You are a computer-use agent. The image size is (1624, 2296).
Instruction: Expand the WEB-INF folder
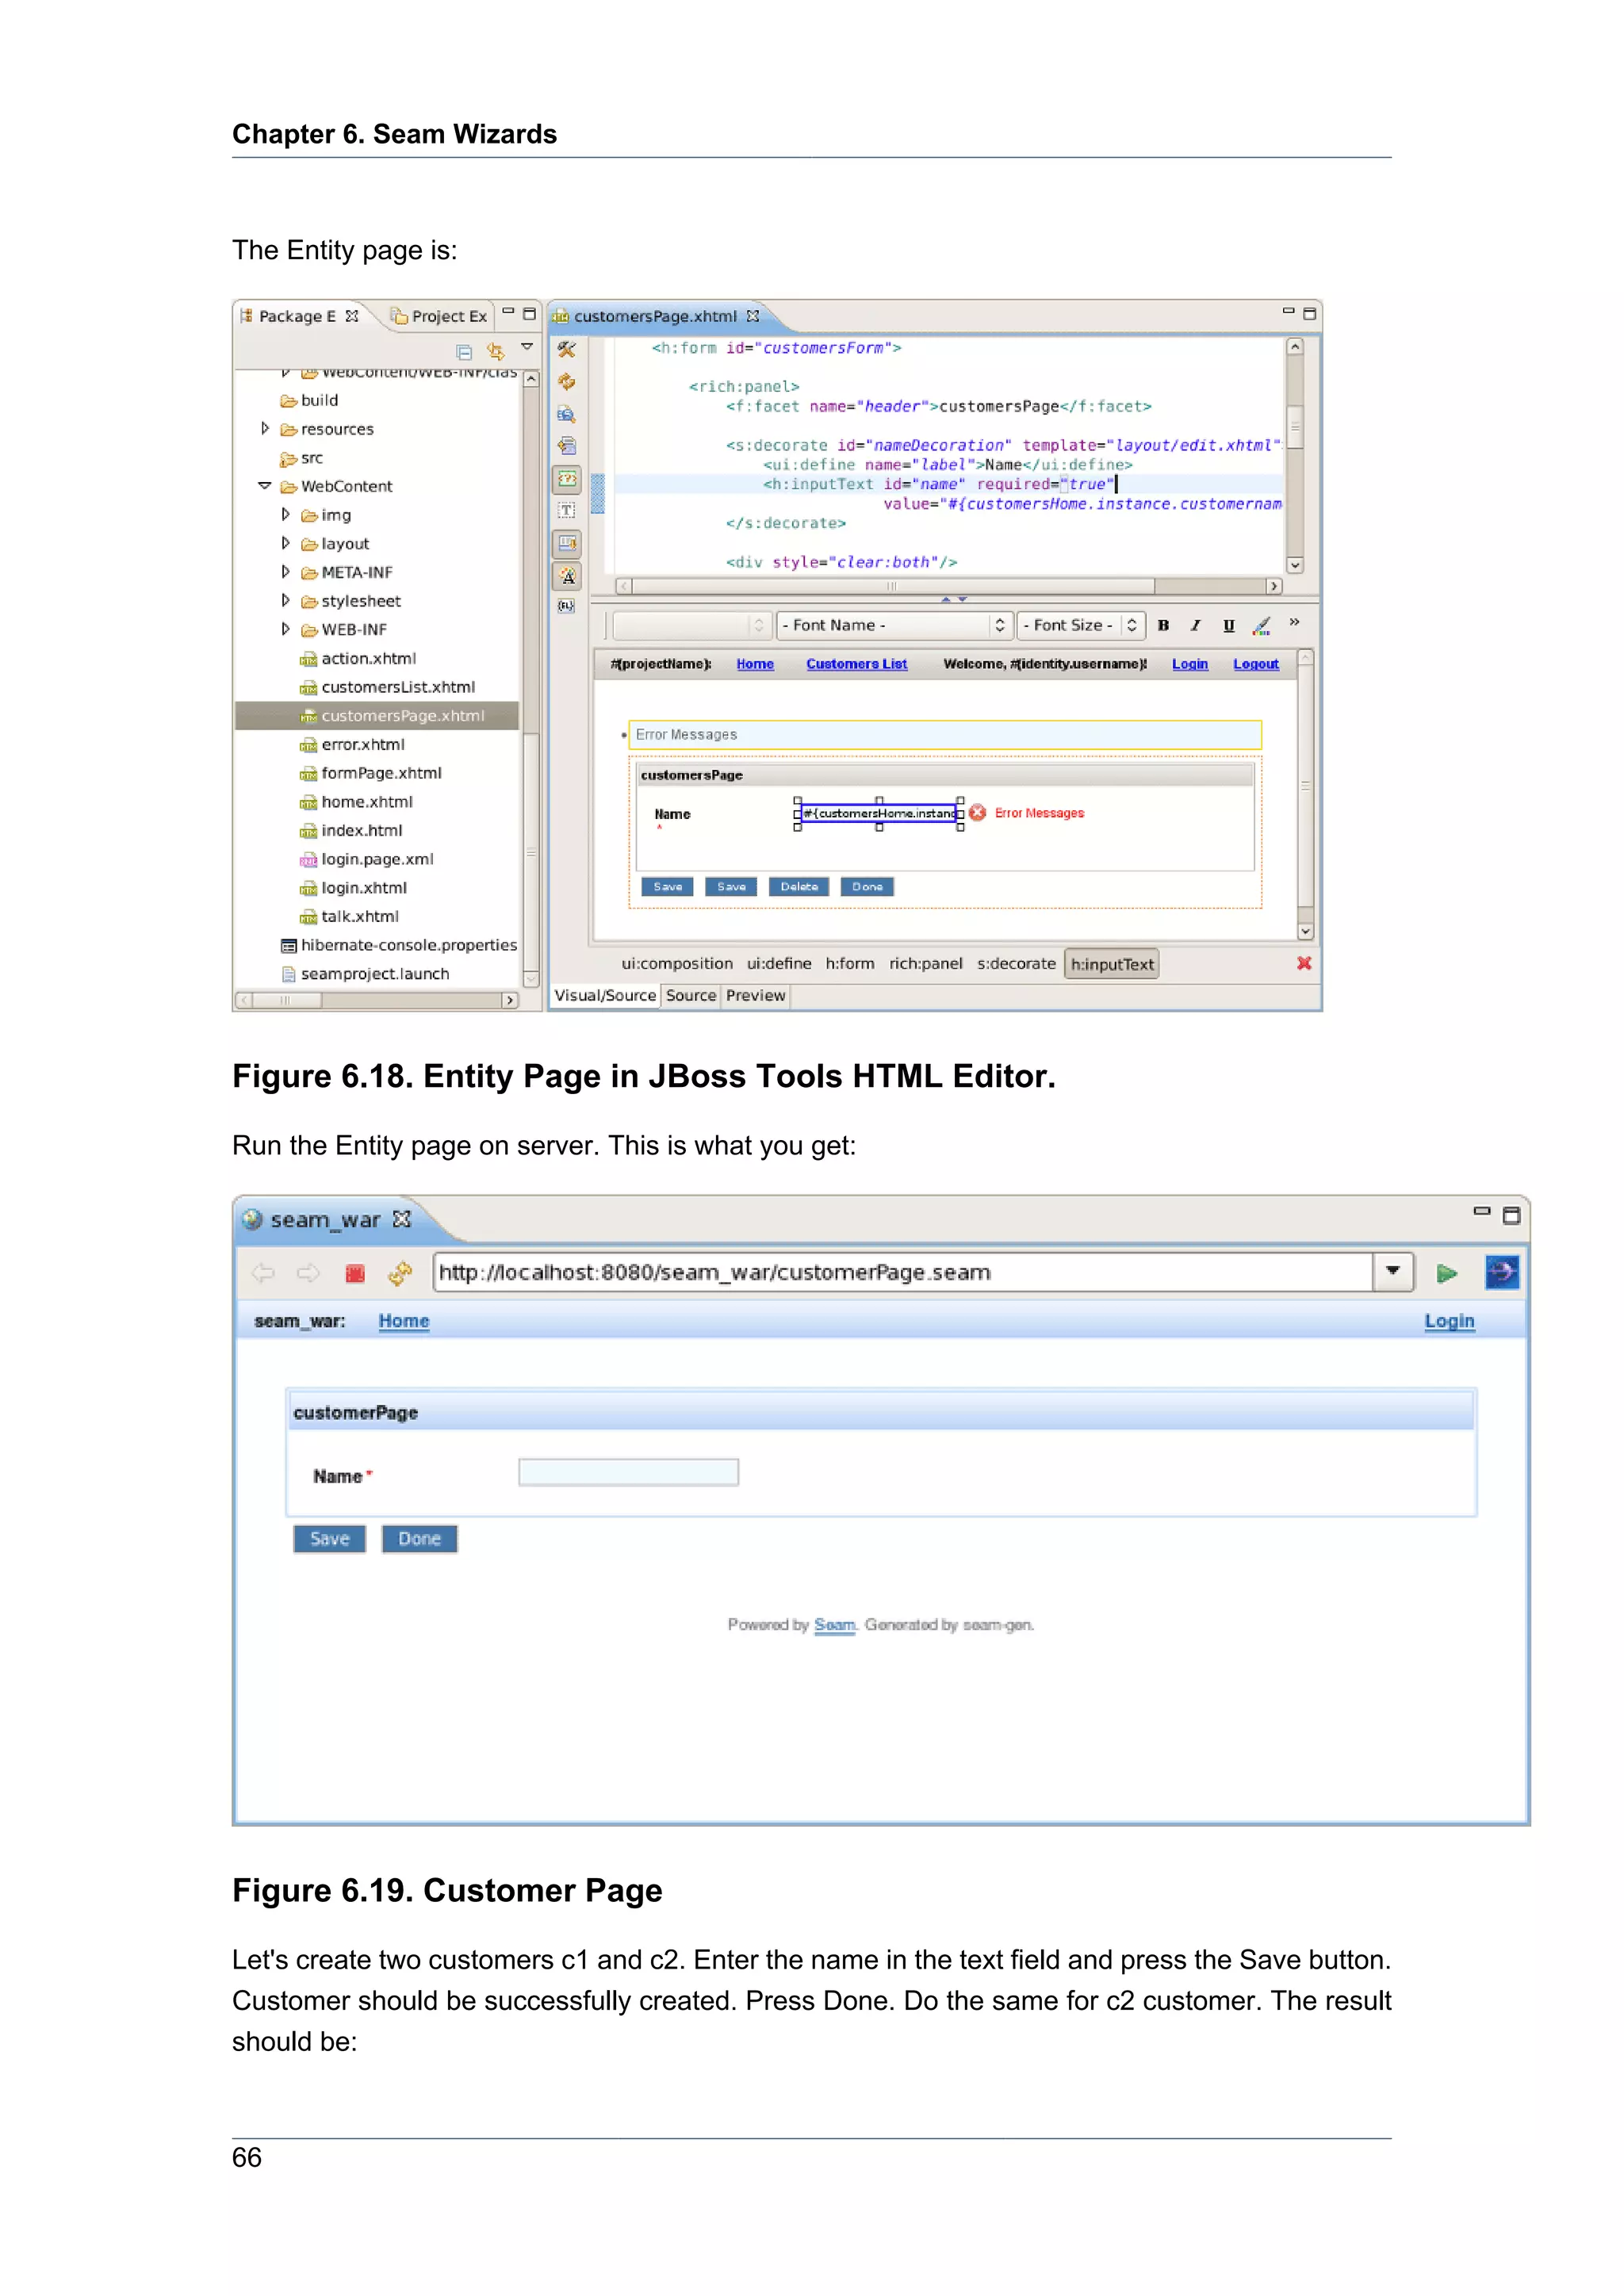pos(286,630)
